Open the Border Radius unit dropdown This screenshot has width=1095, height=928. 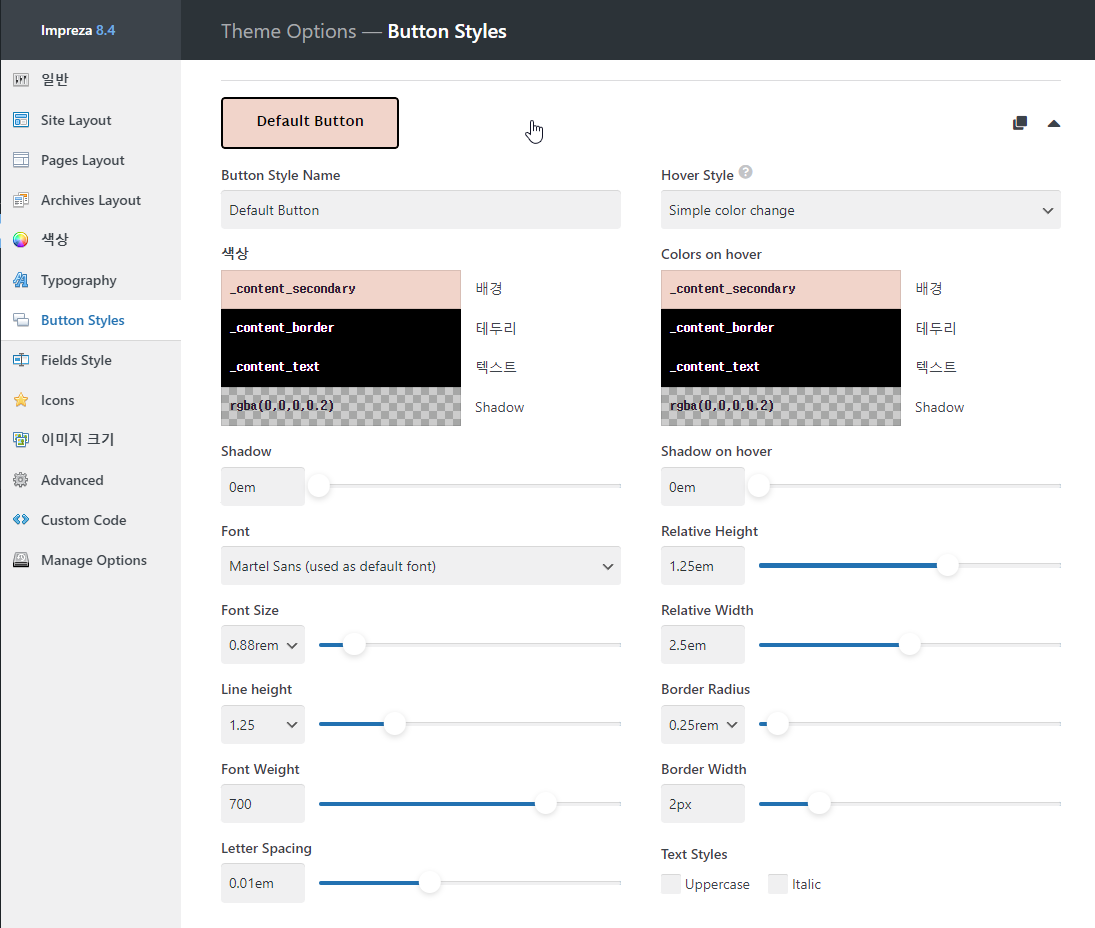pos(703,725)
